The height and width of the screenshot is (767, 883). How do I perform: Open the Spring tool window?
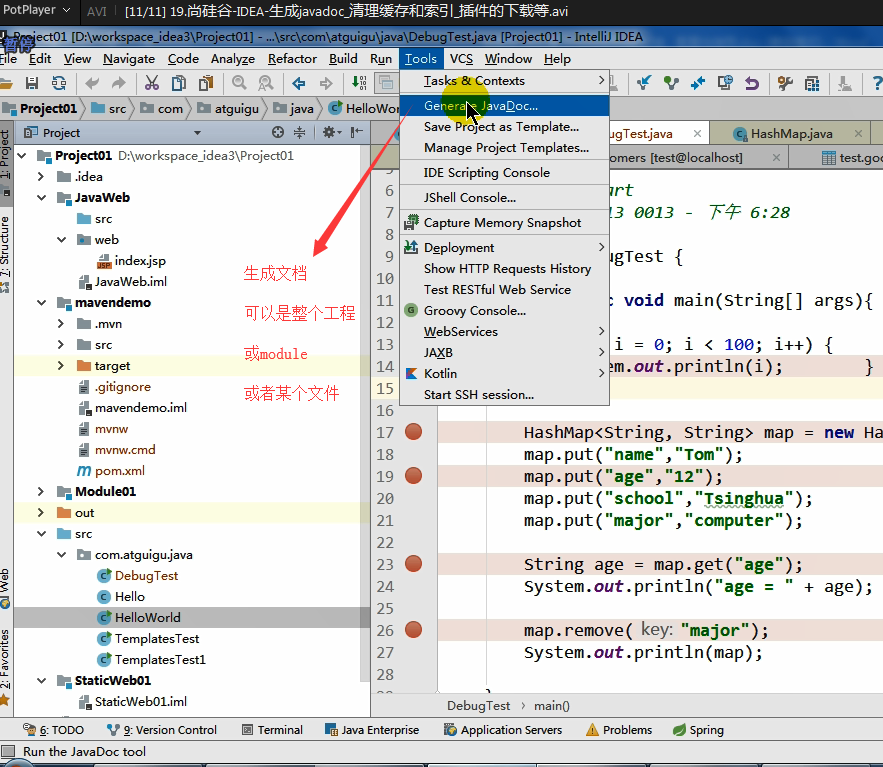[698, 730]
